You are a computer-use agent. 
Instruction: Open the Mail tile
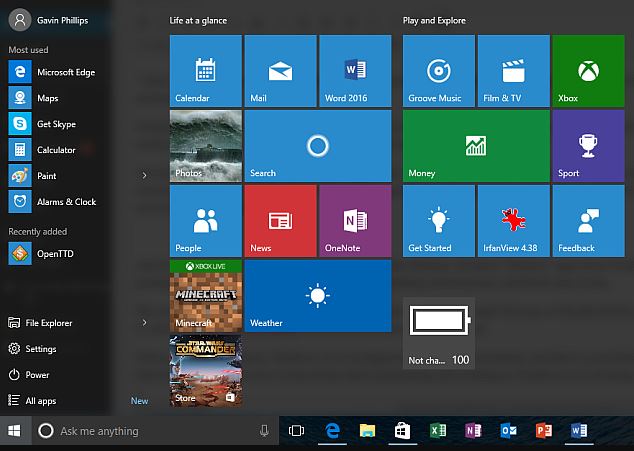(280, 71)
